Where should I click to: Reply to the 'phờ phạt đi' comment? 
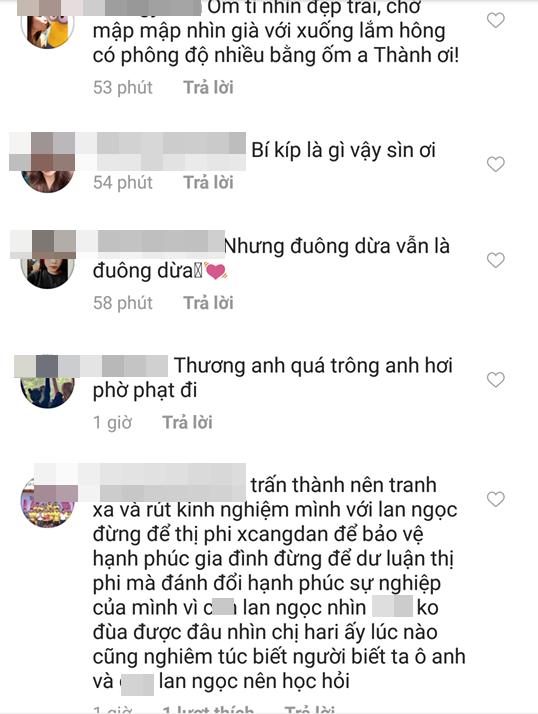click(187, 423)
